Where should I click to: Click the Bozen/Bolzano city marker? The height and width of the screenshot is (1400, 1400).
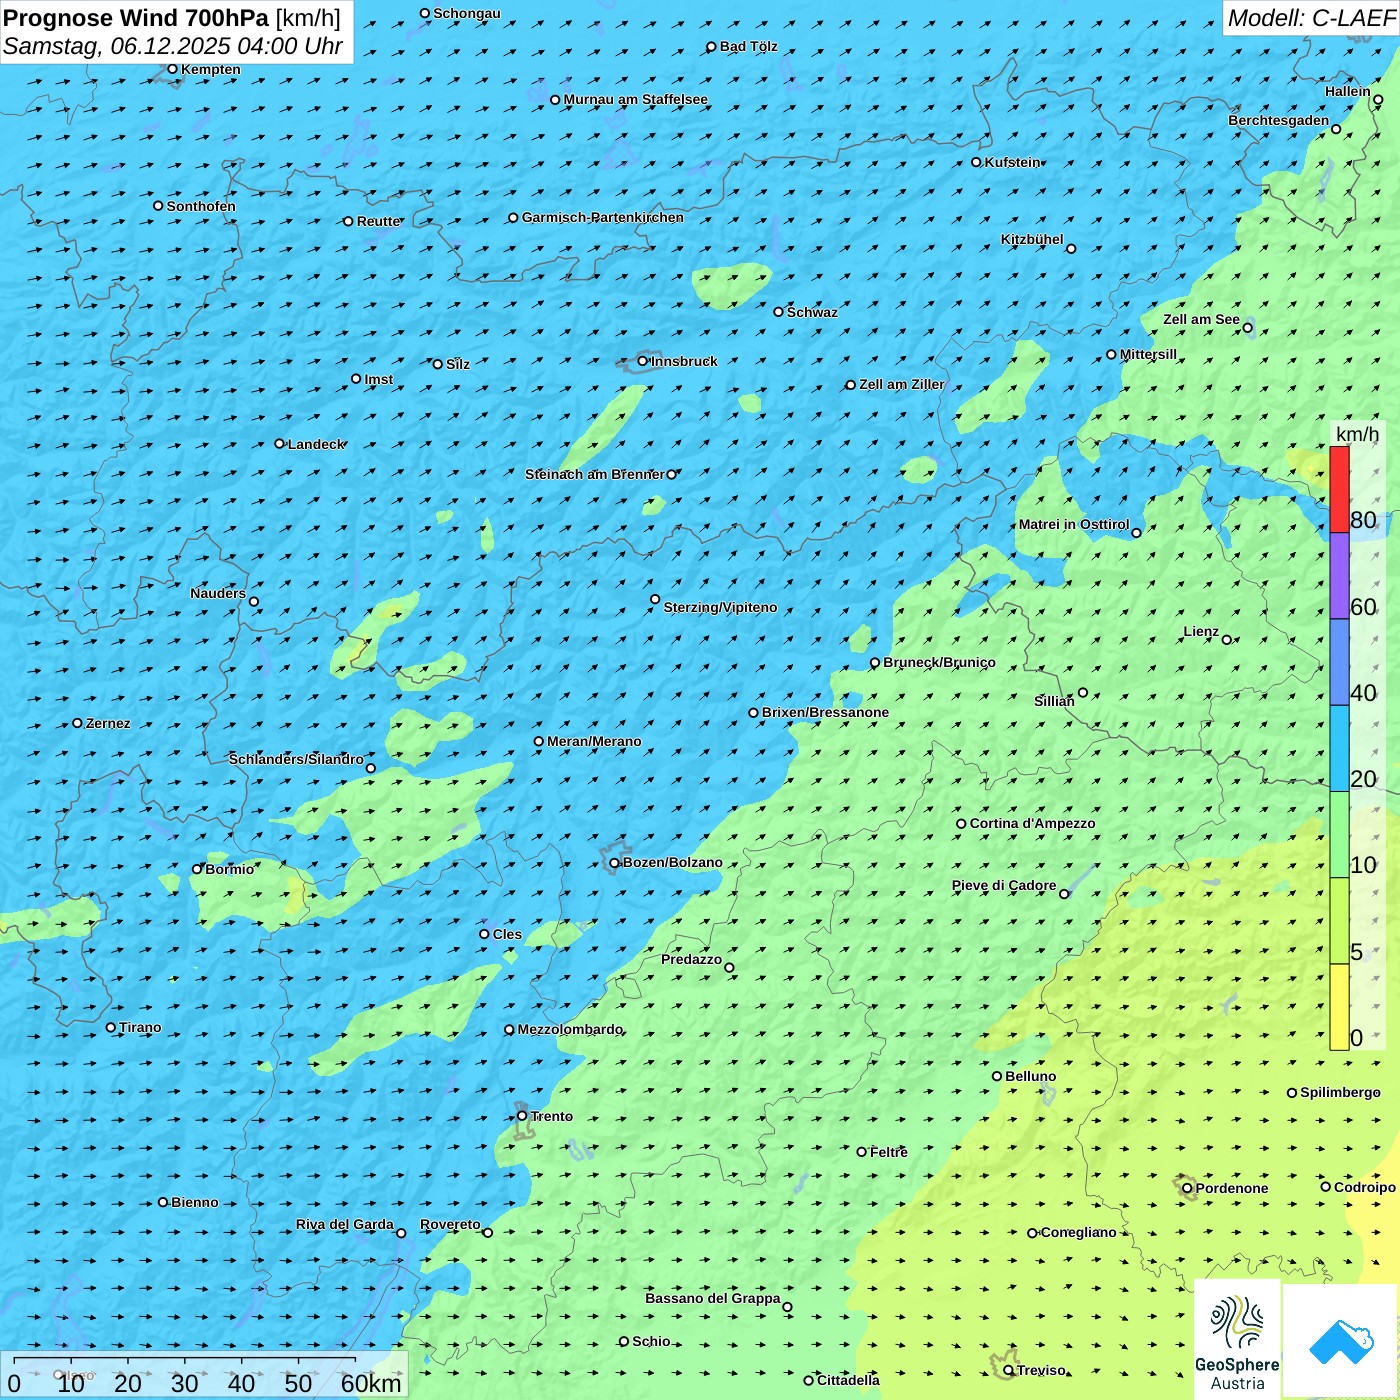615,863
